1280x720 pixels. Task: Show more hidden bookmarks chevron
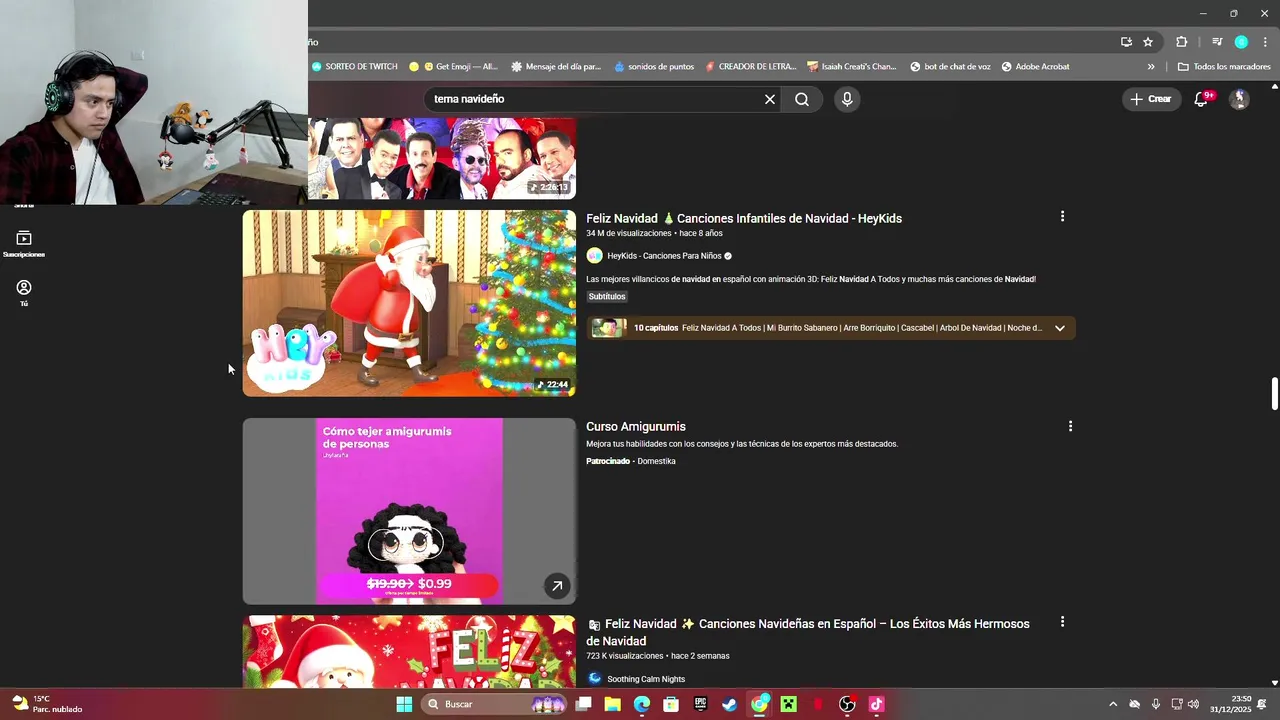point(1151,67)
